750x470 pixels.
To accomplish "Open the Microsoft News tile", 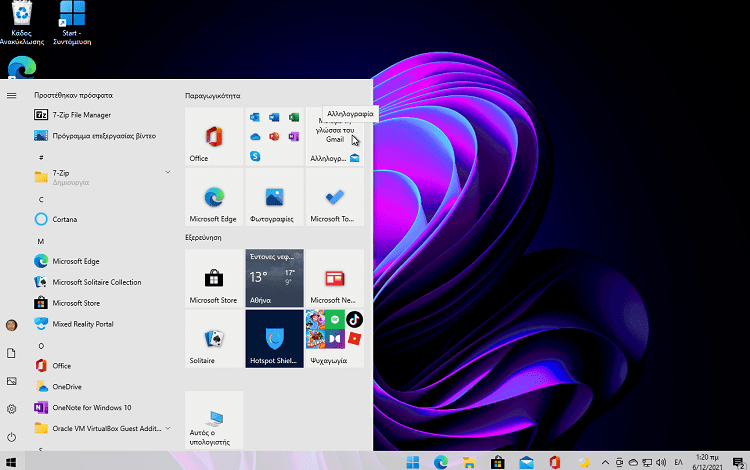I will click(335, 278).
